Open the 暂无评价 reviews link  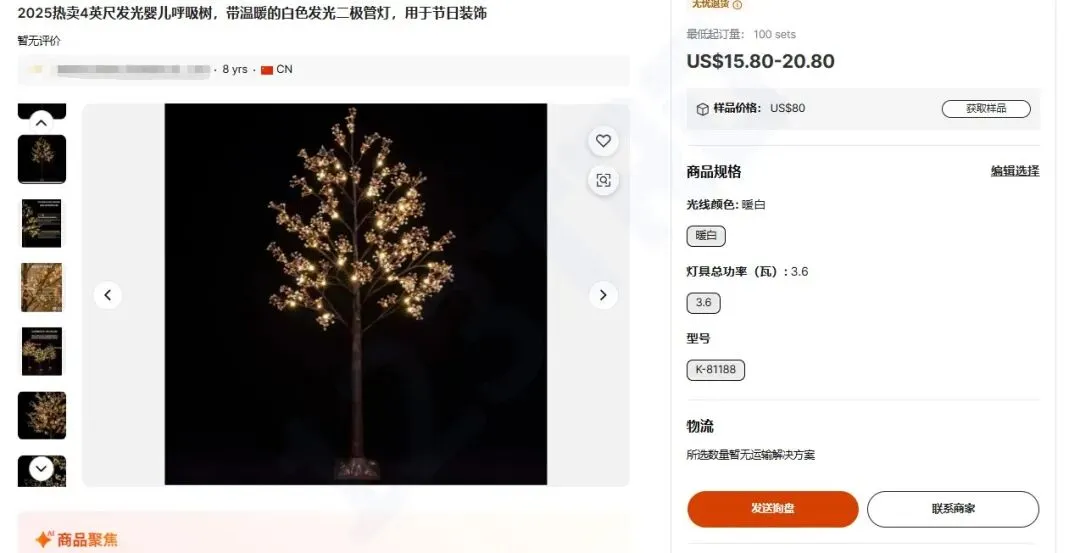pos(39,41)
